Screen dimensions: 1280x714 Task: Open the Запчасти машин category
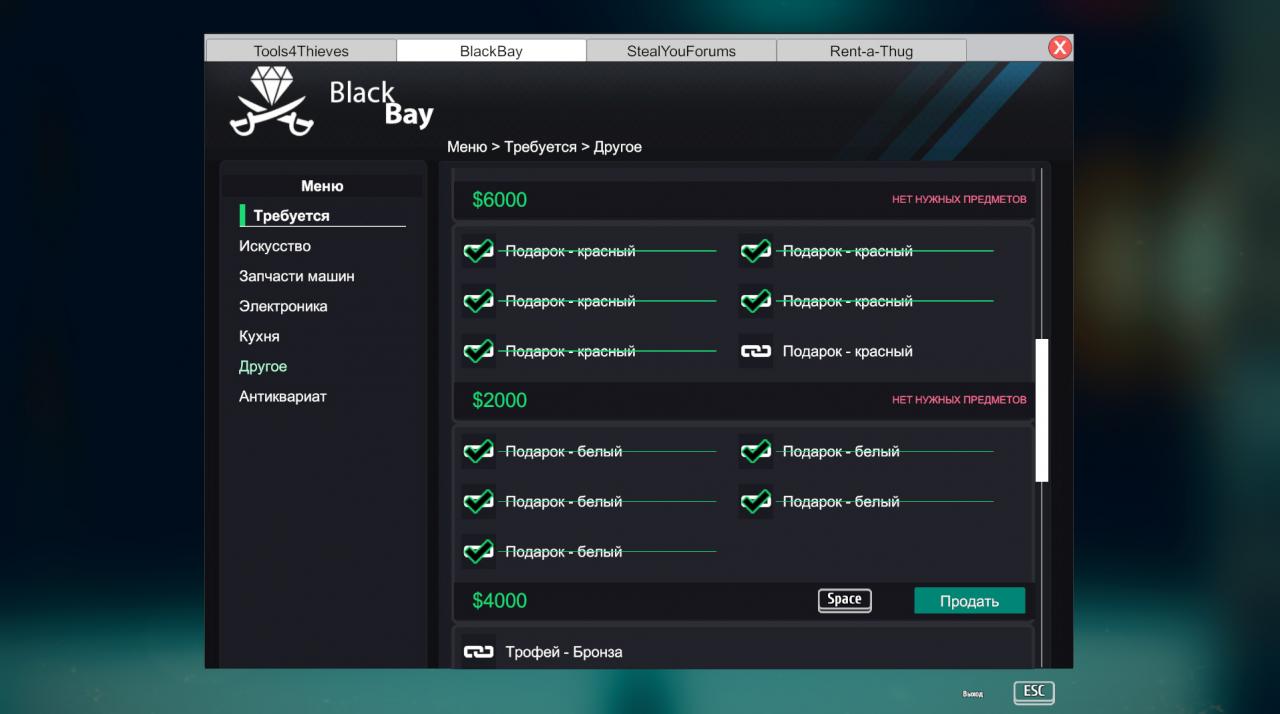pos(296,276)
